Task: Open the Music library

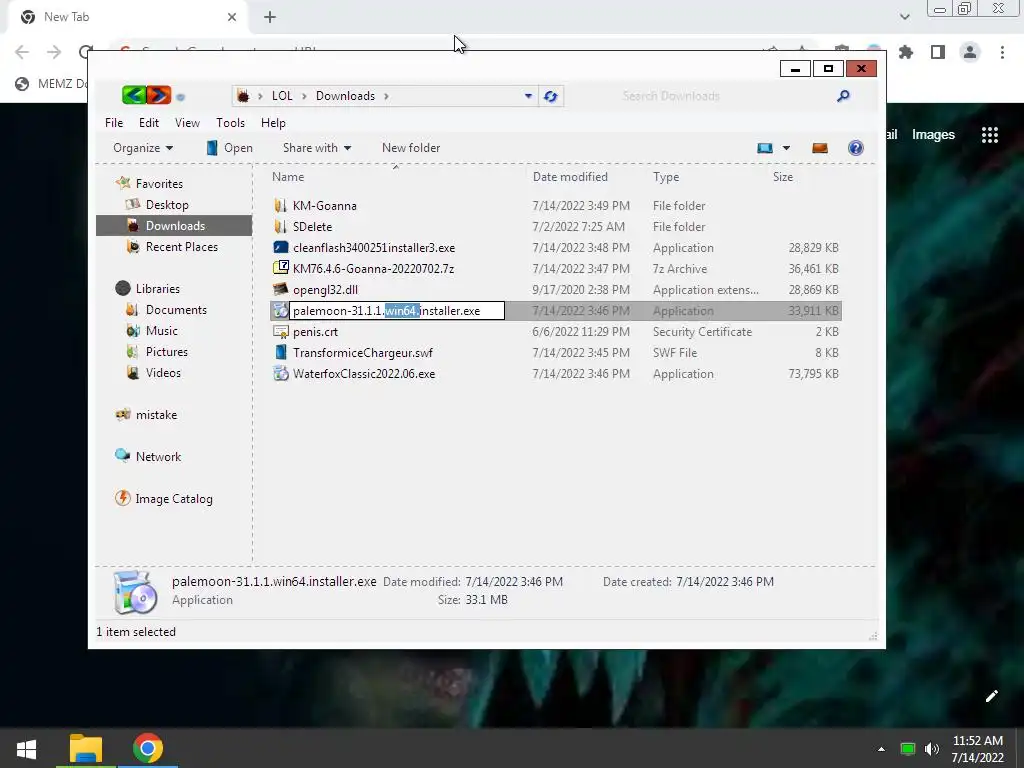Action: (161, 330)
